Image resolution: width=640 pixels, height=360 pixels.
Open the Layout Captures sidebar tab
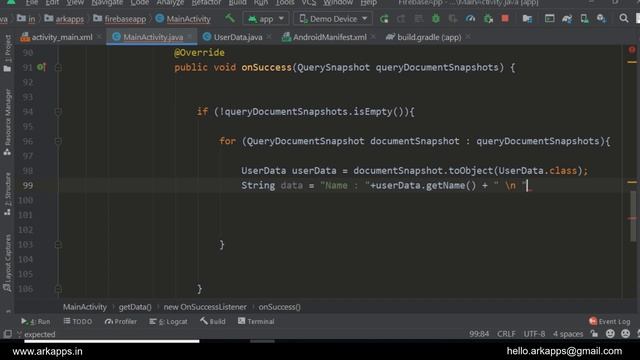(7, 262)
